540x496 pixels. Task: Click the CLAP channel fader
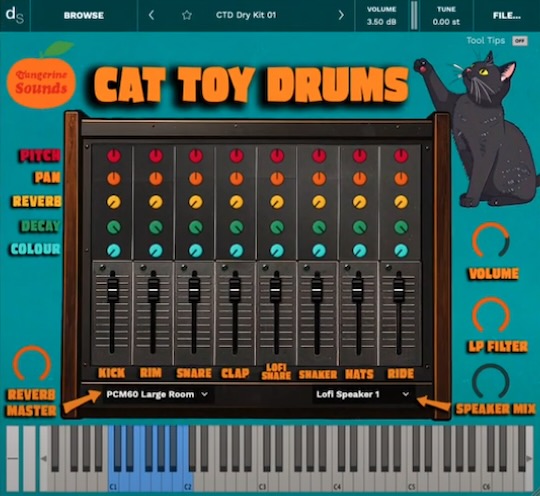click(235, 289)
